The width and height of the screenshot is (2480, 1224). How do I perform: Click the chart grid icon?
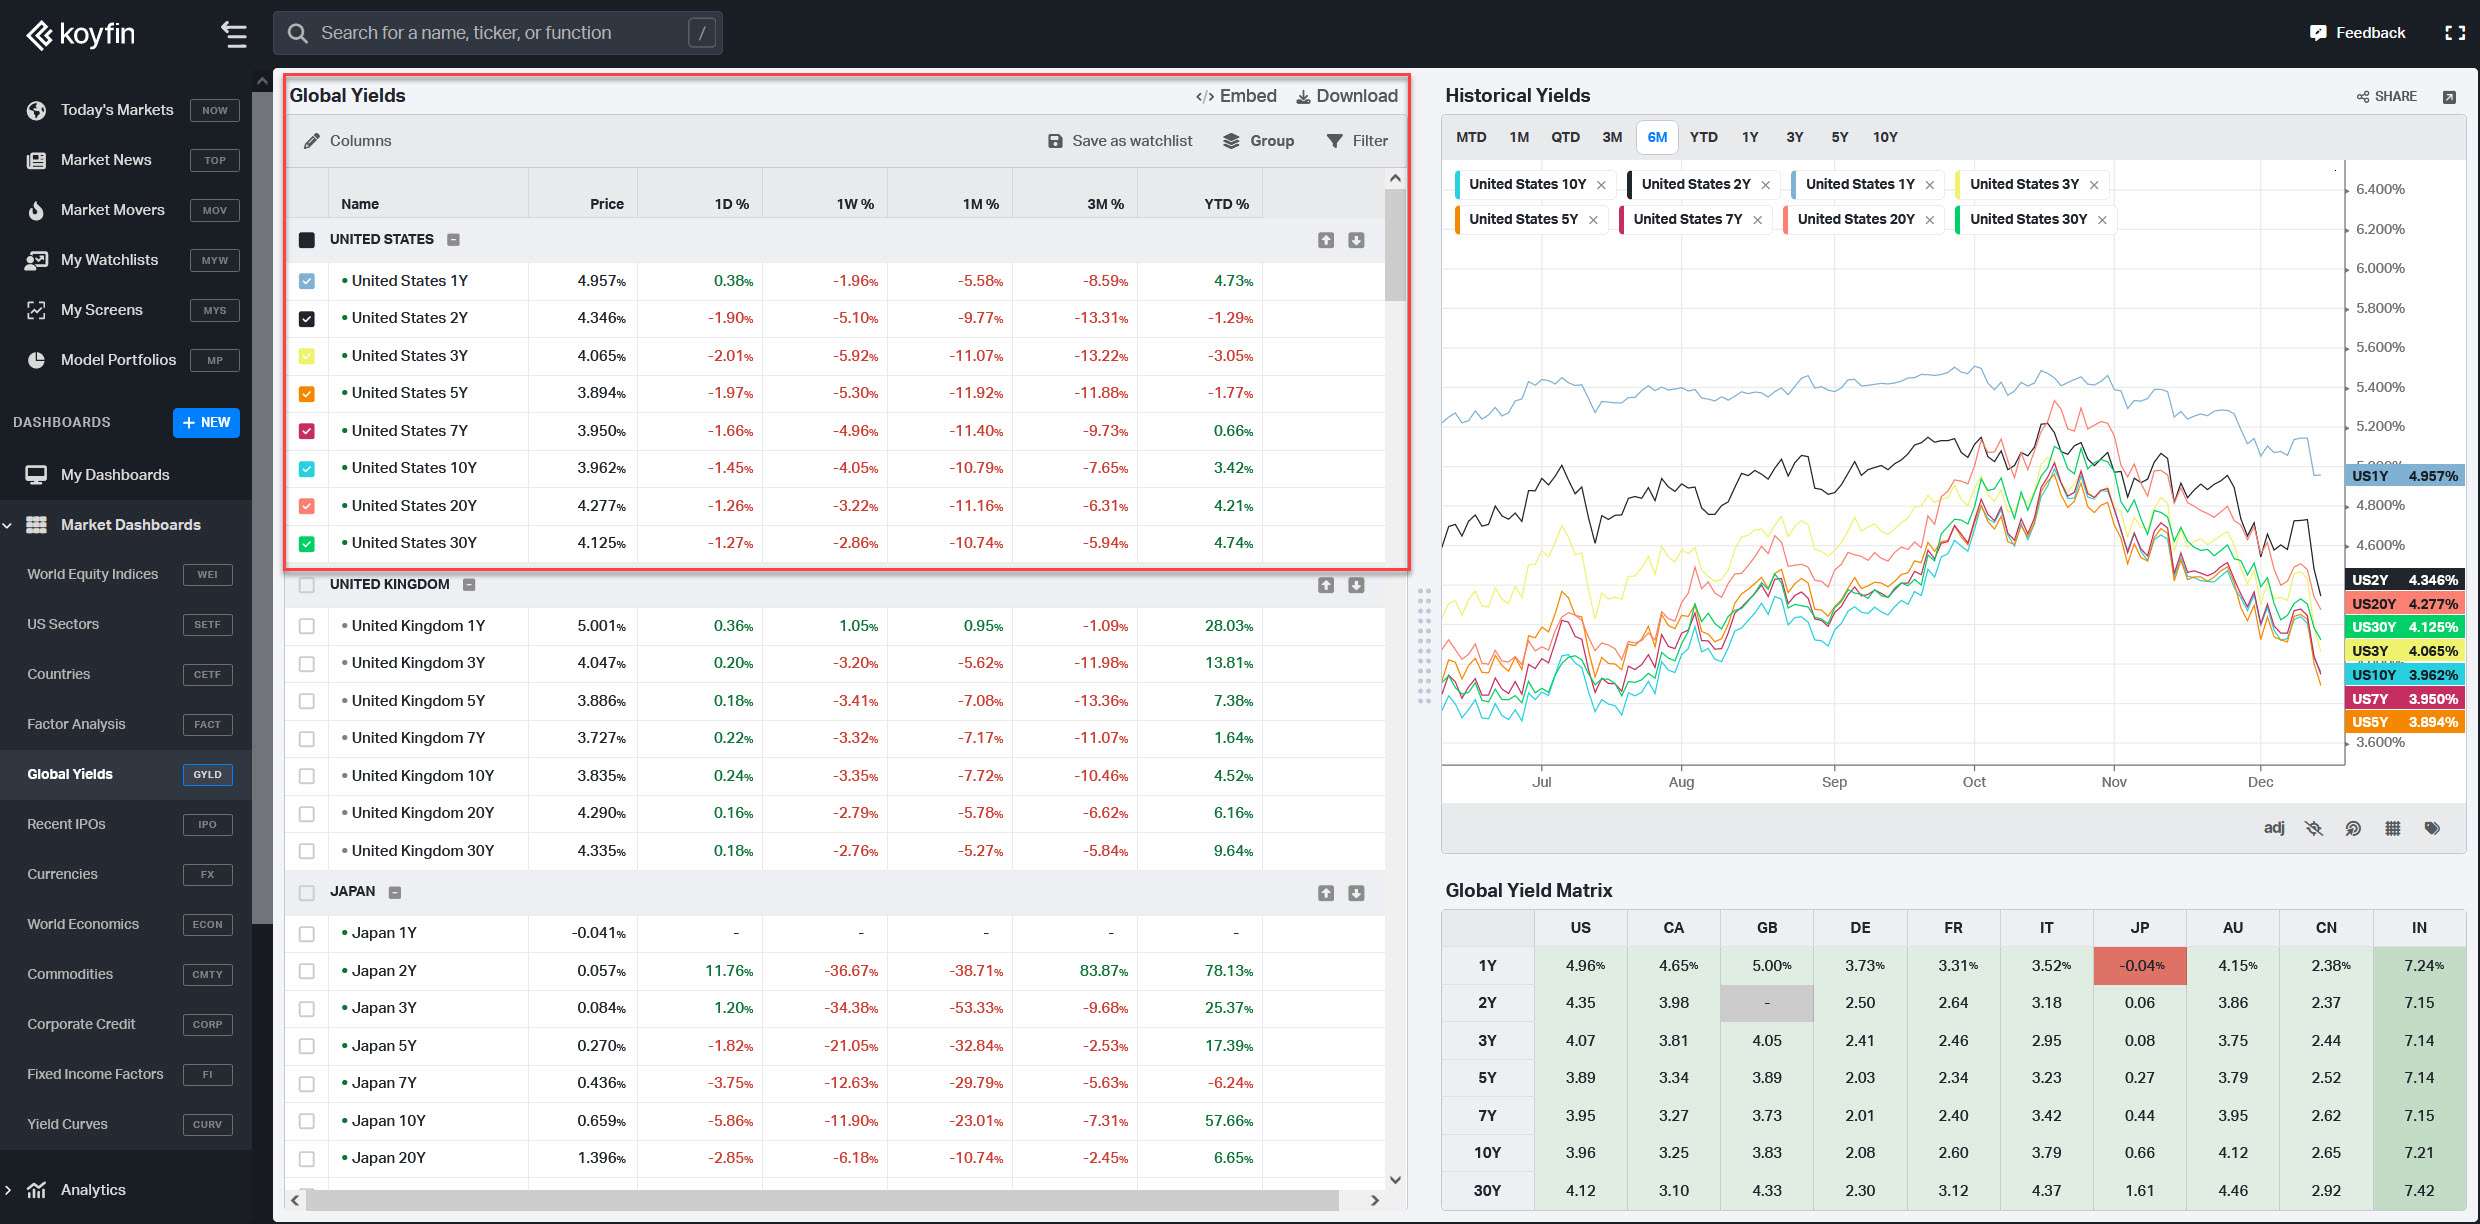pyautogui.click(x=2393, y=828)
